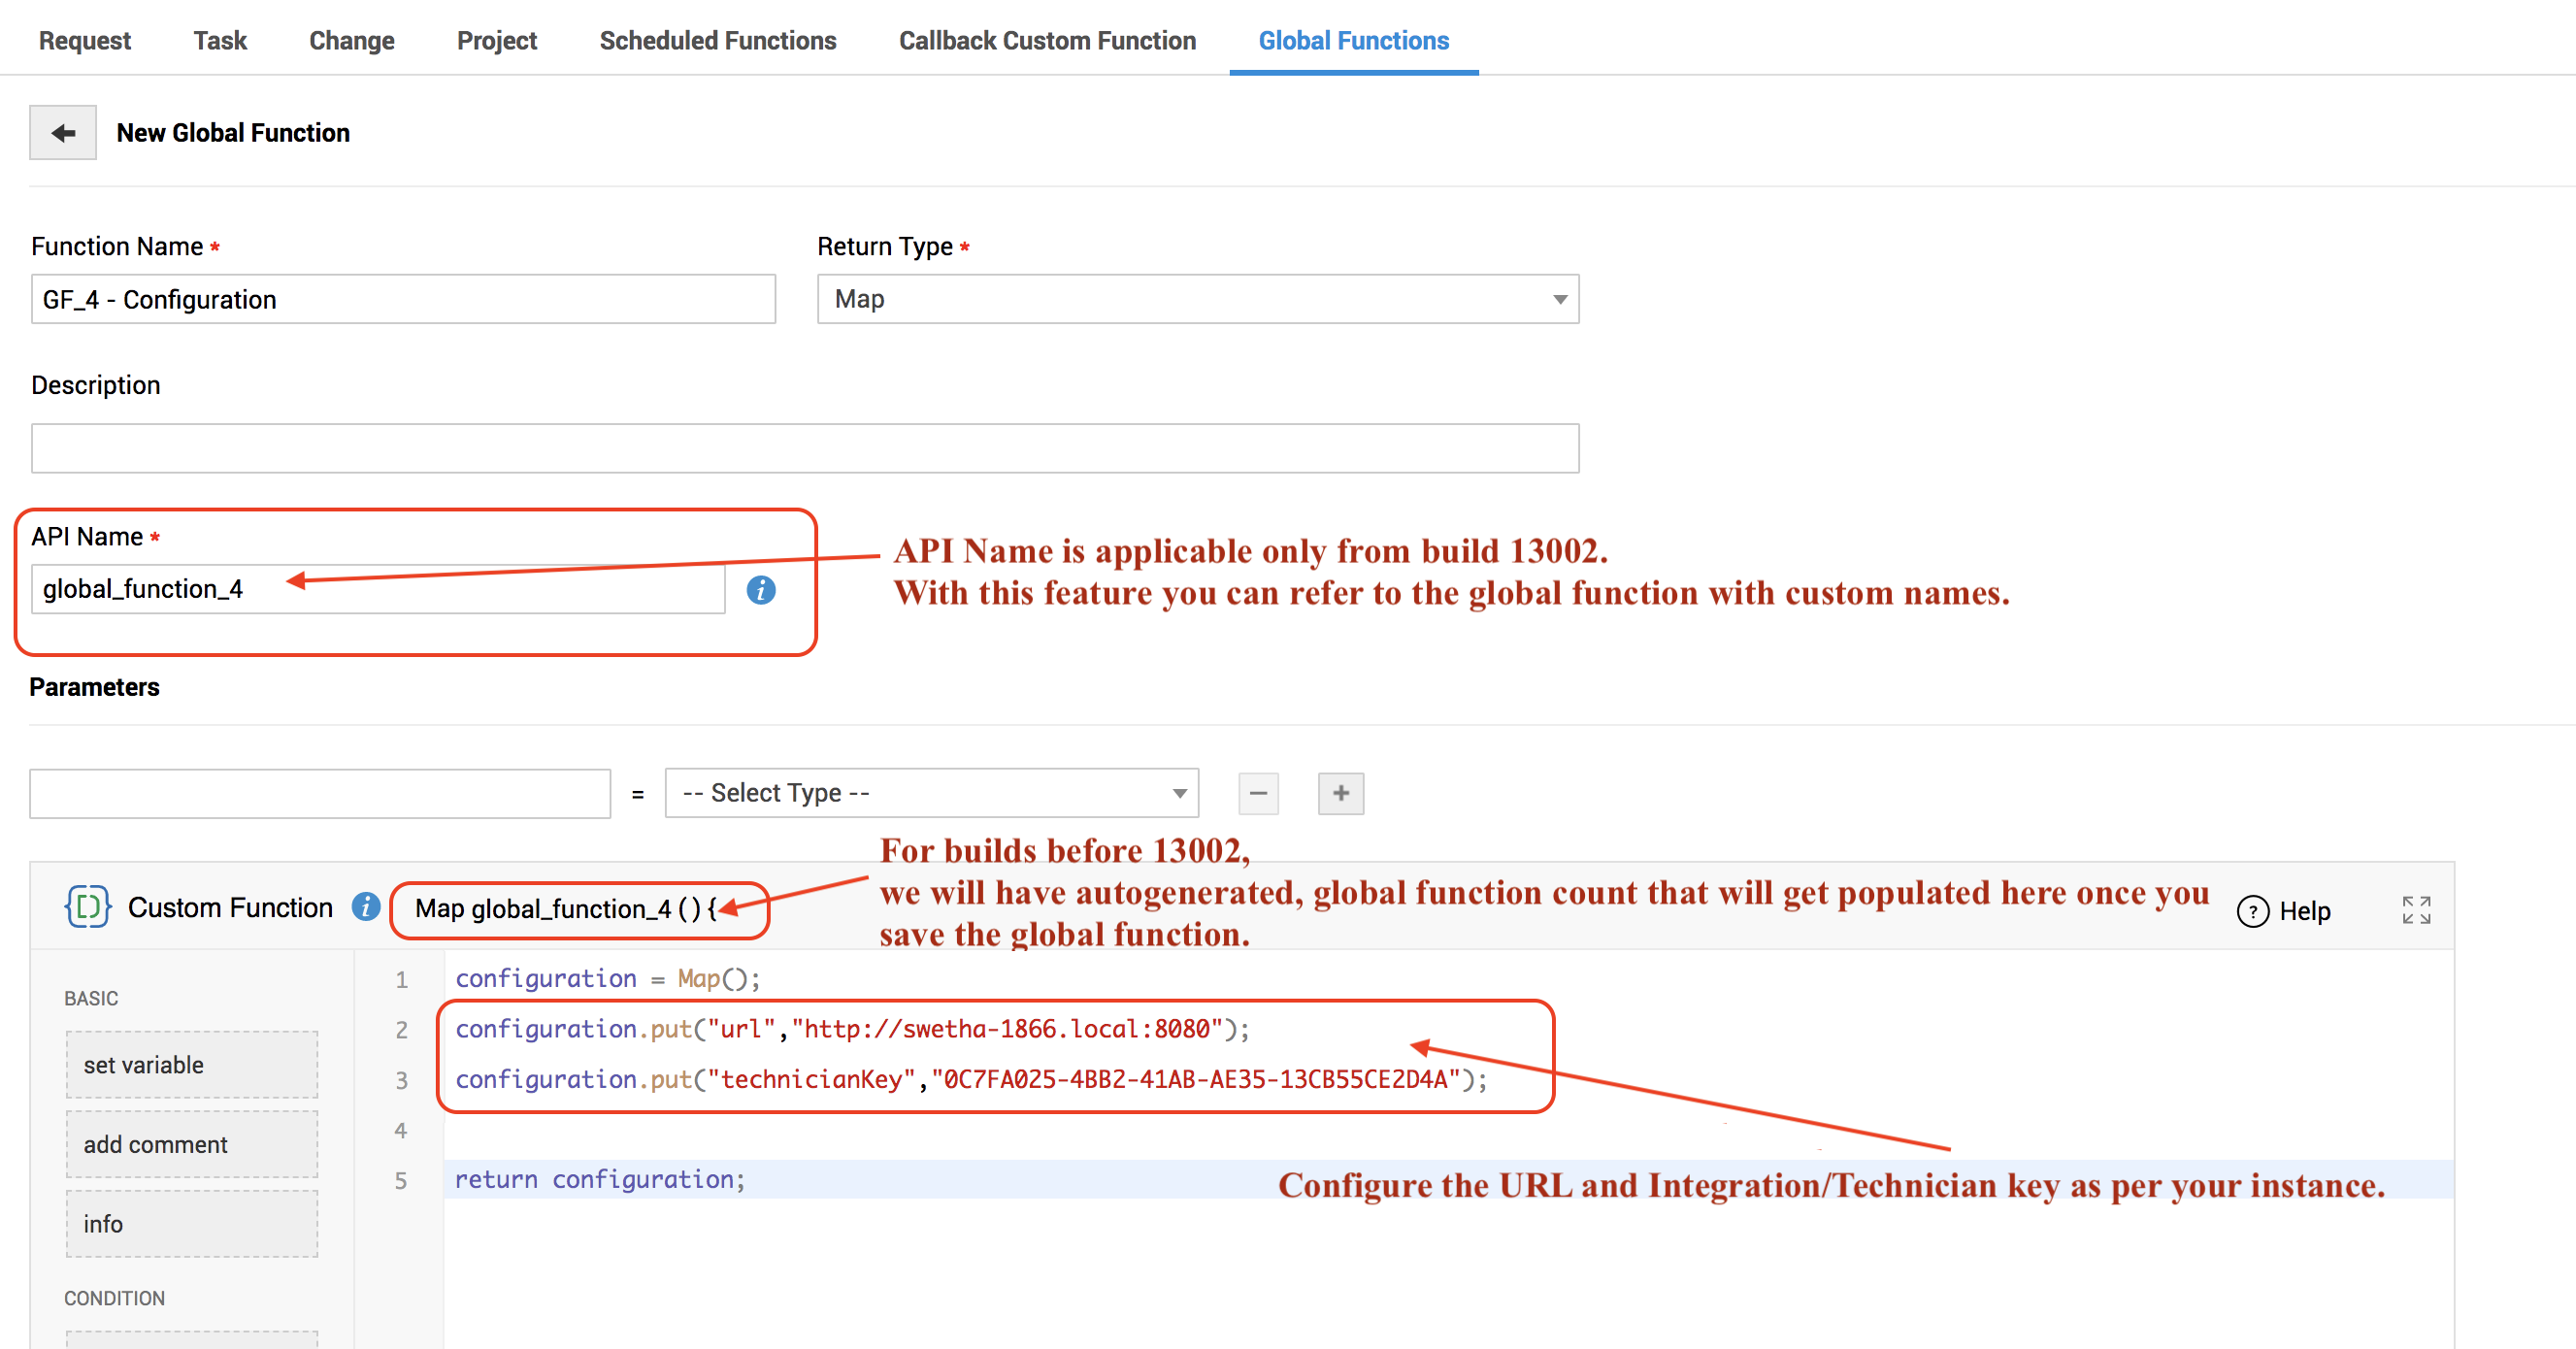Click the back arrow button
Screen dimensions: 2576x1349
[63, 133]
